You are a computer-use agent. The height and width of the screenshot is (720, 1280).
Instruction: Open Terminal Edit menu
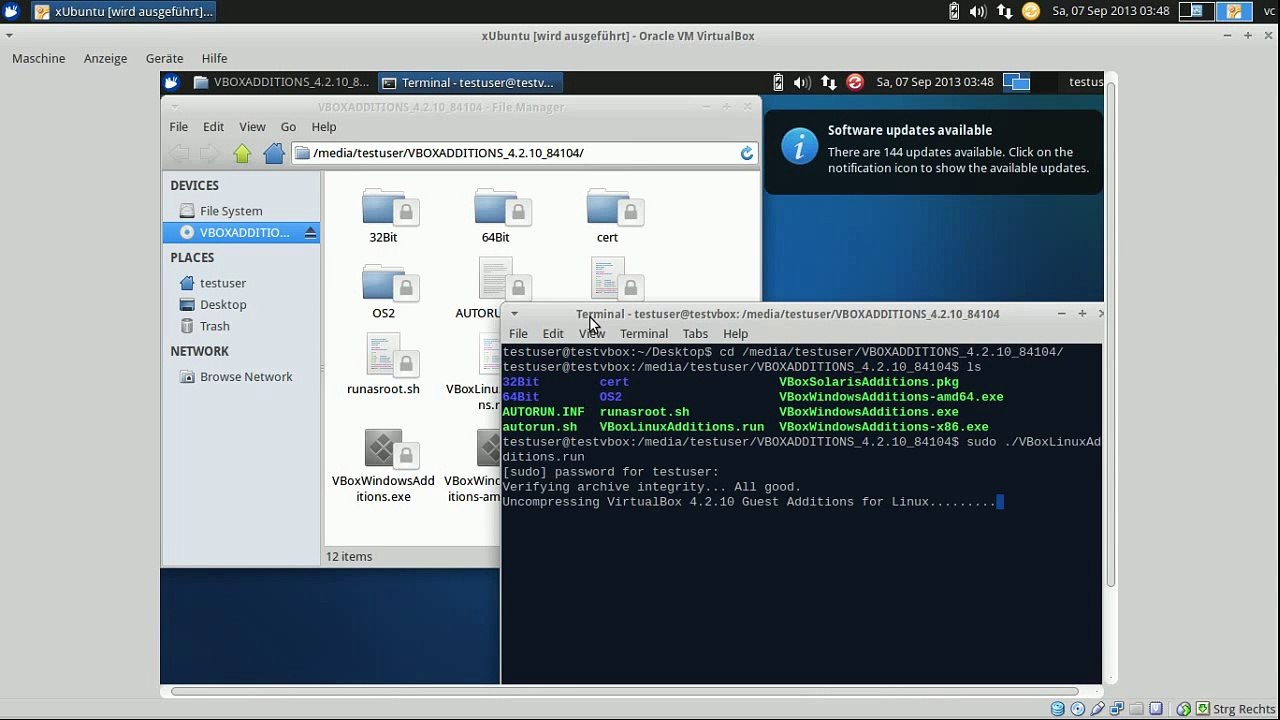click(553, 334)
